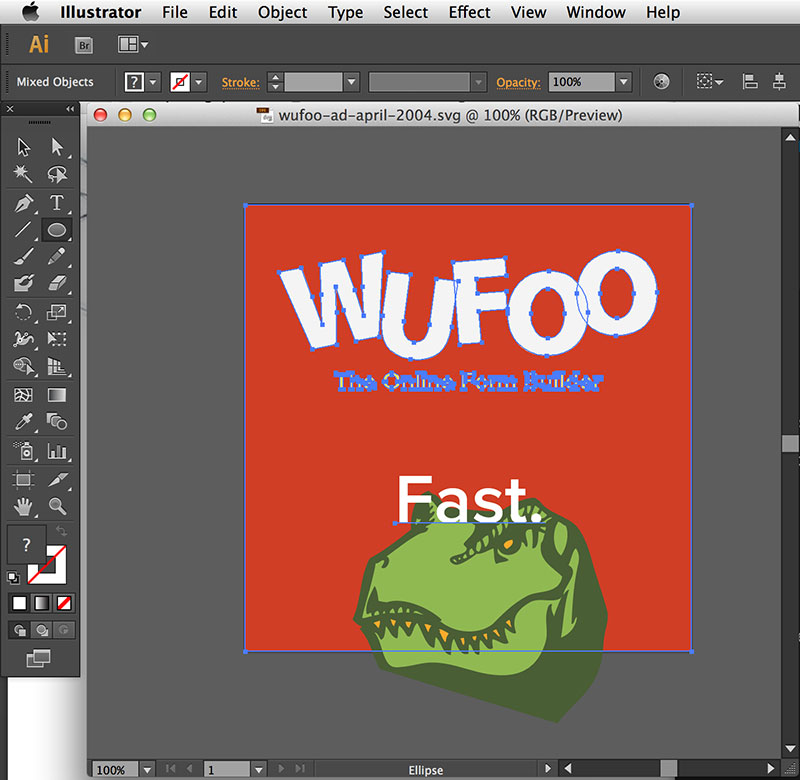Select the Gradient tool
This screenshot has width=800, height=780.
(x=57, y=395)
